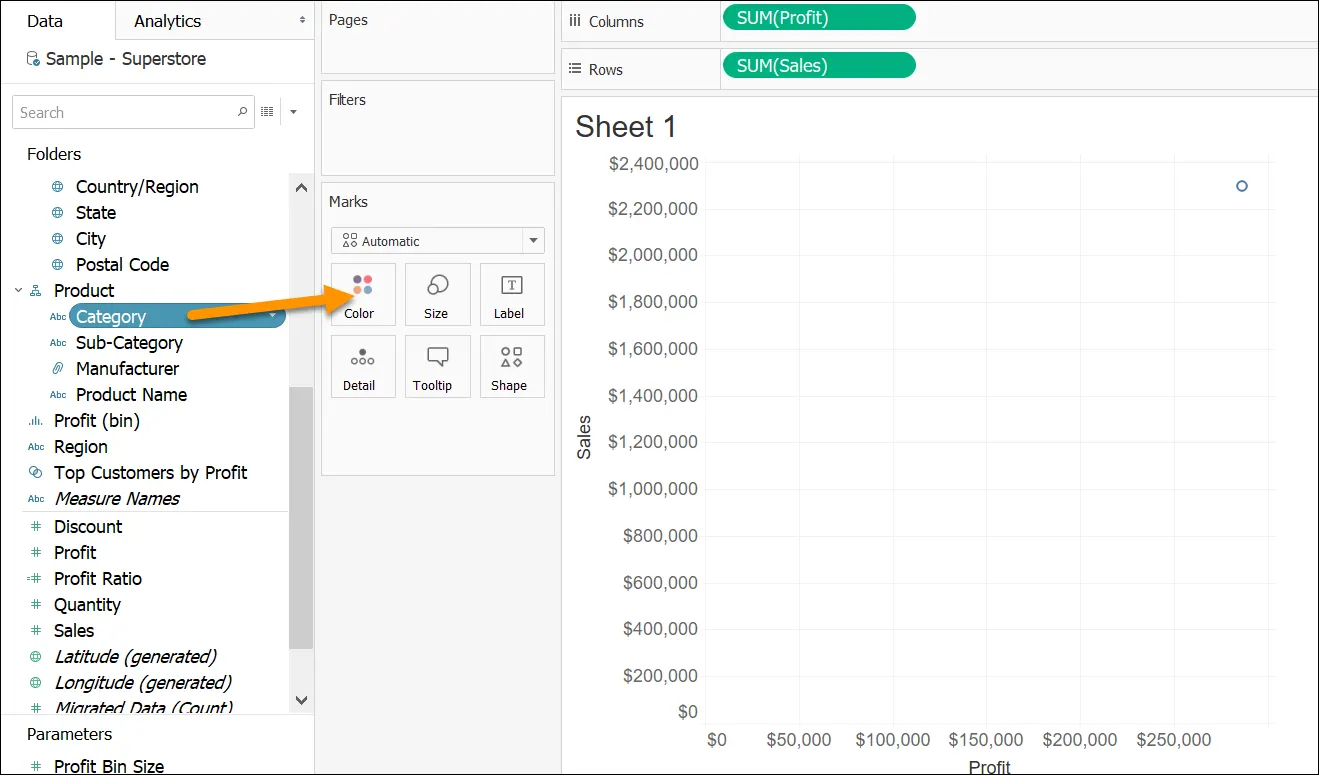Click the globe icon beside City
This screenshot has width=1319, height=775.
coord(58,239)
